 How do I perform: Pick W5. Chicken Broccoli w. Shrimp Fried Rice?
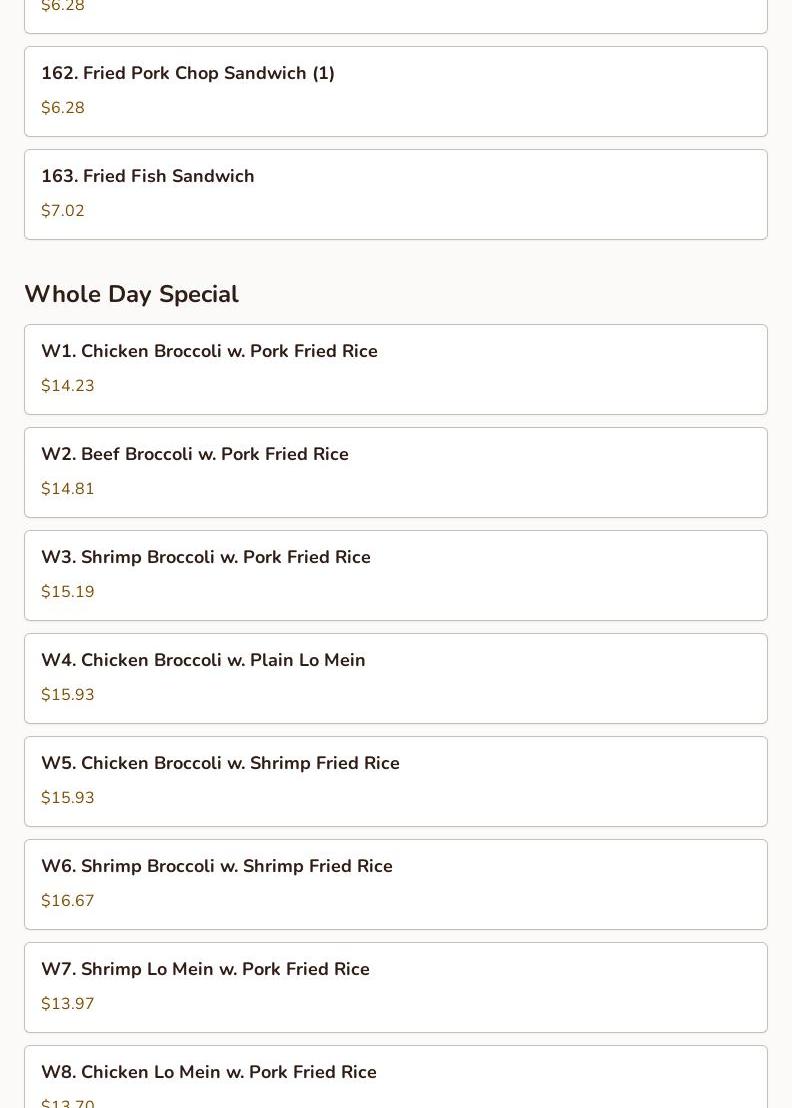[220, 764]
